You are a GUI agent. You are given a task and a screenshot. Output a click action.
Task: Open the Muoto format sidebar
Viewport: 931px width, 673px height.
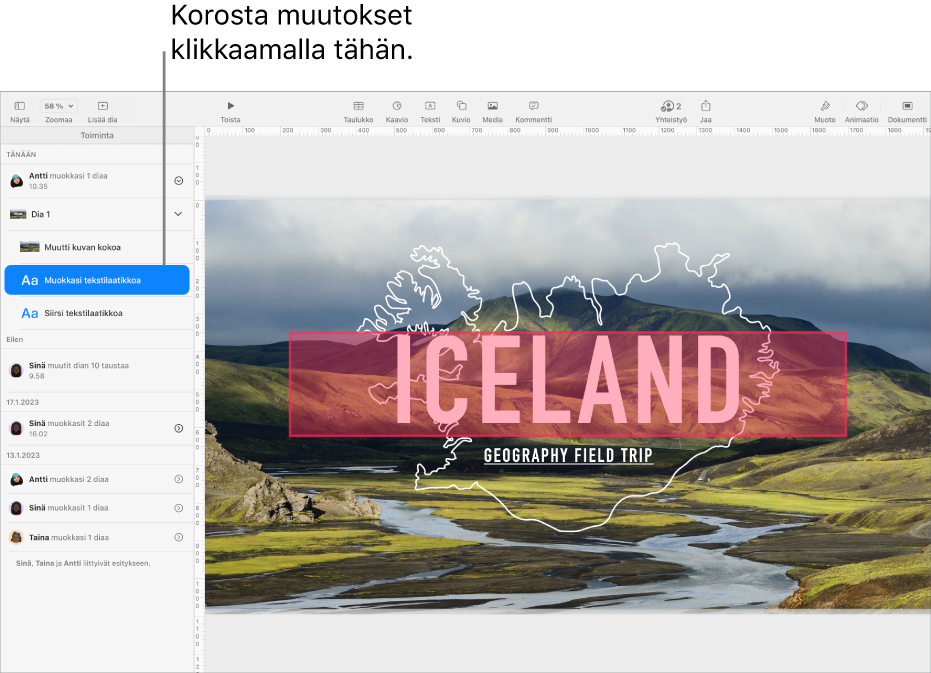pyautogui.click(x=825, y=111)
